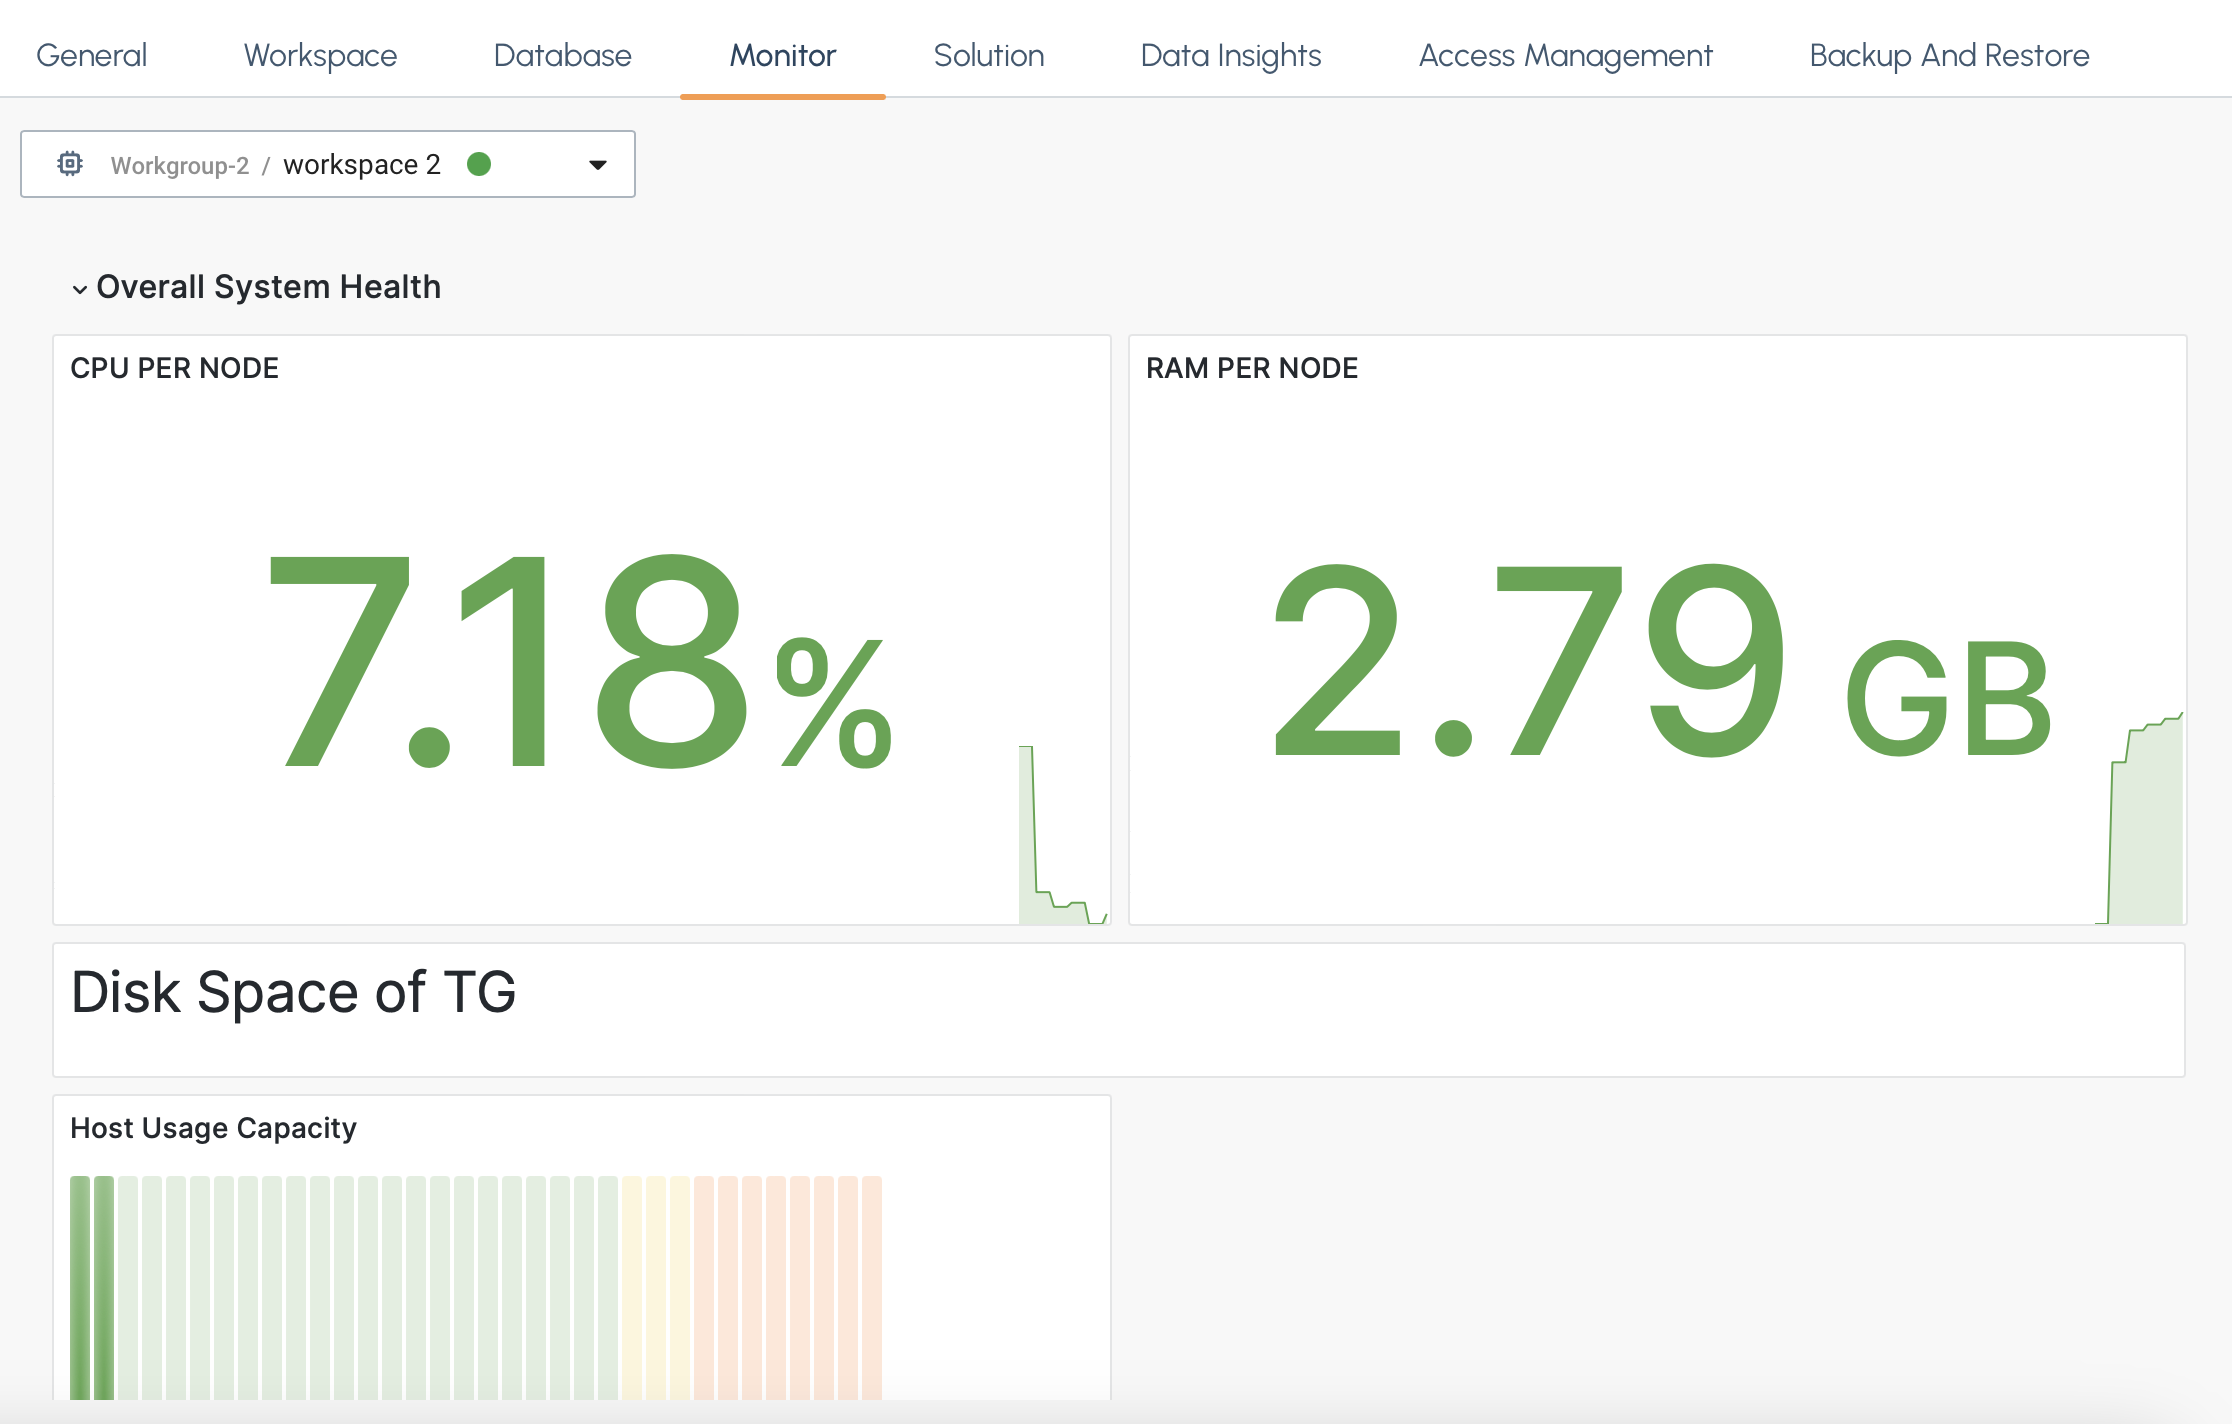
Task: Click the workspace chip icon in breadcrumb
Action: pos(70,163)
